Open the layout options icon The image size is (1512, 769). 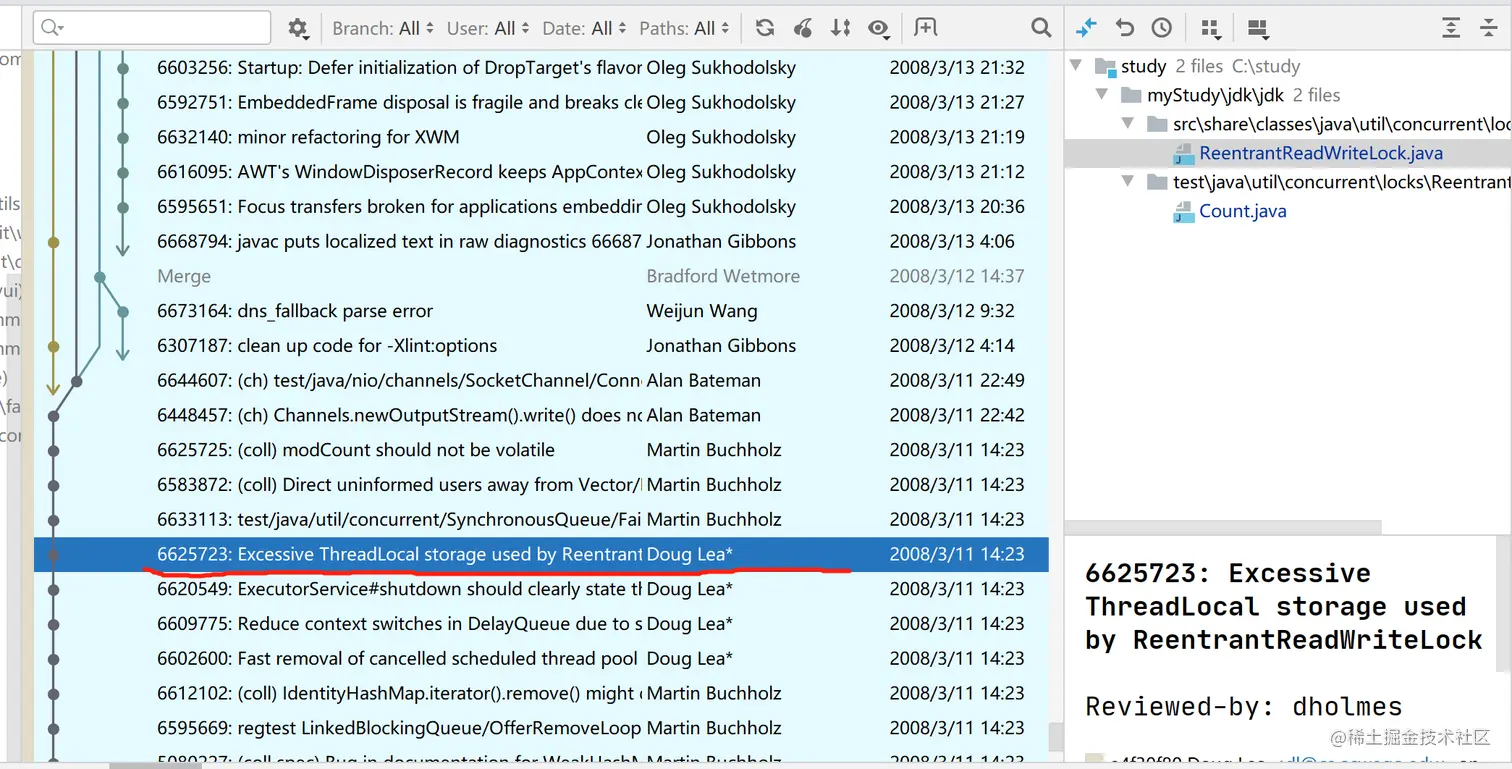[x=1258, y=28]
